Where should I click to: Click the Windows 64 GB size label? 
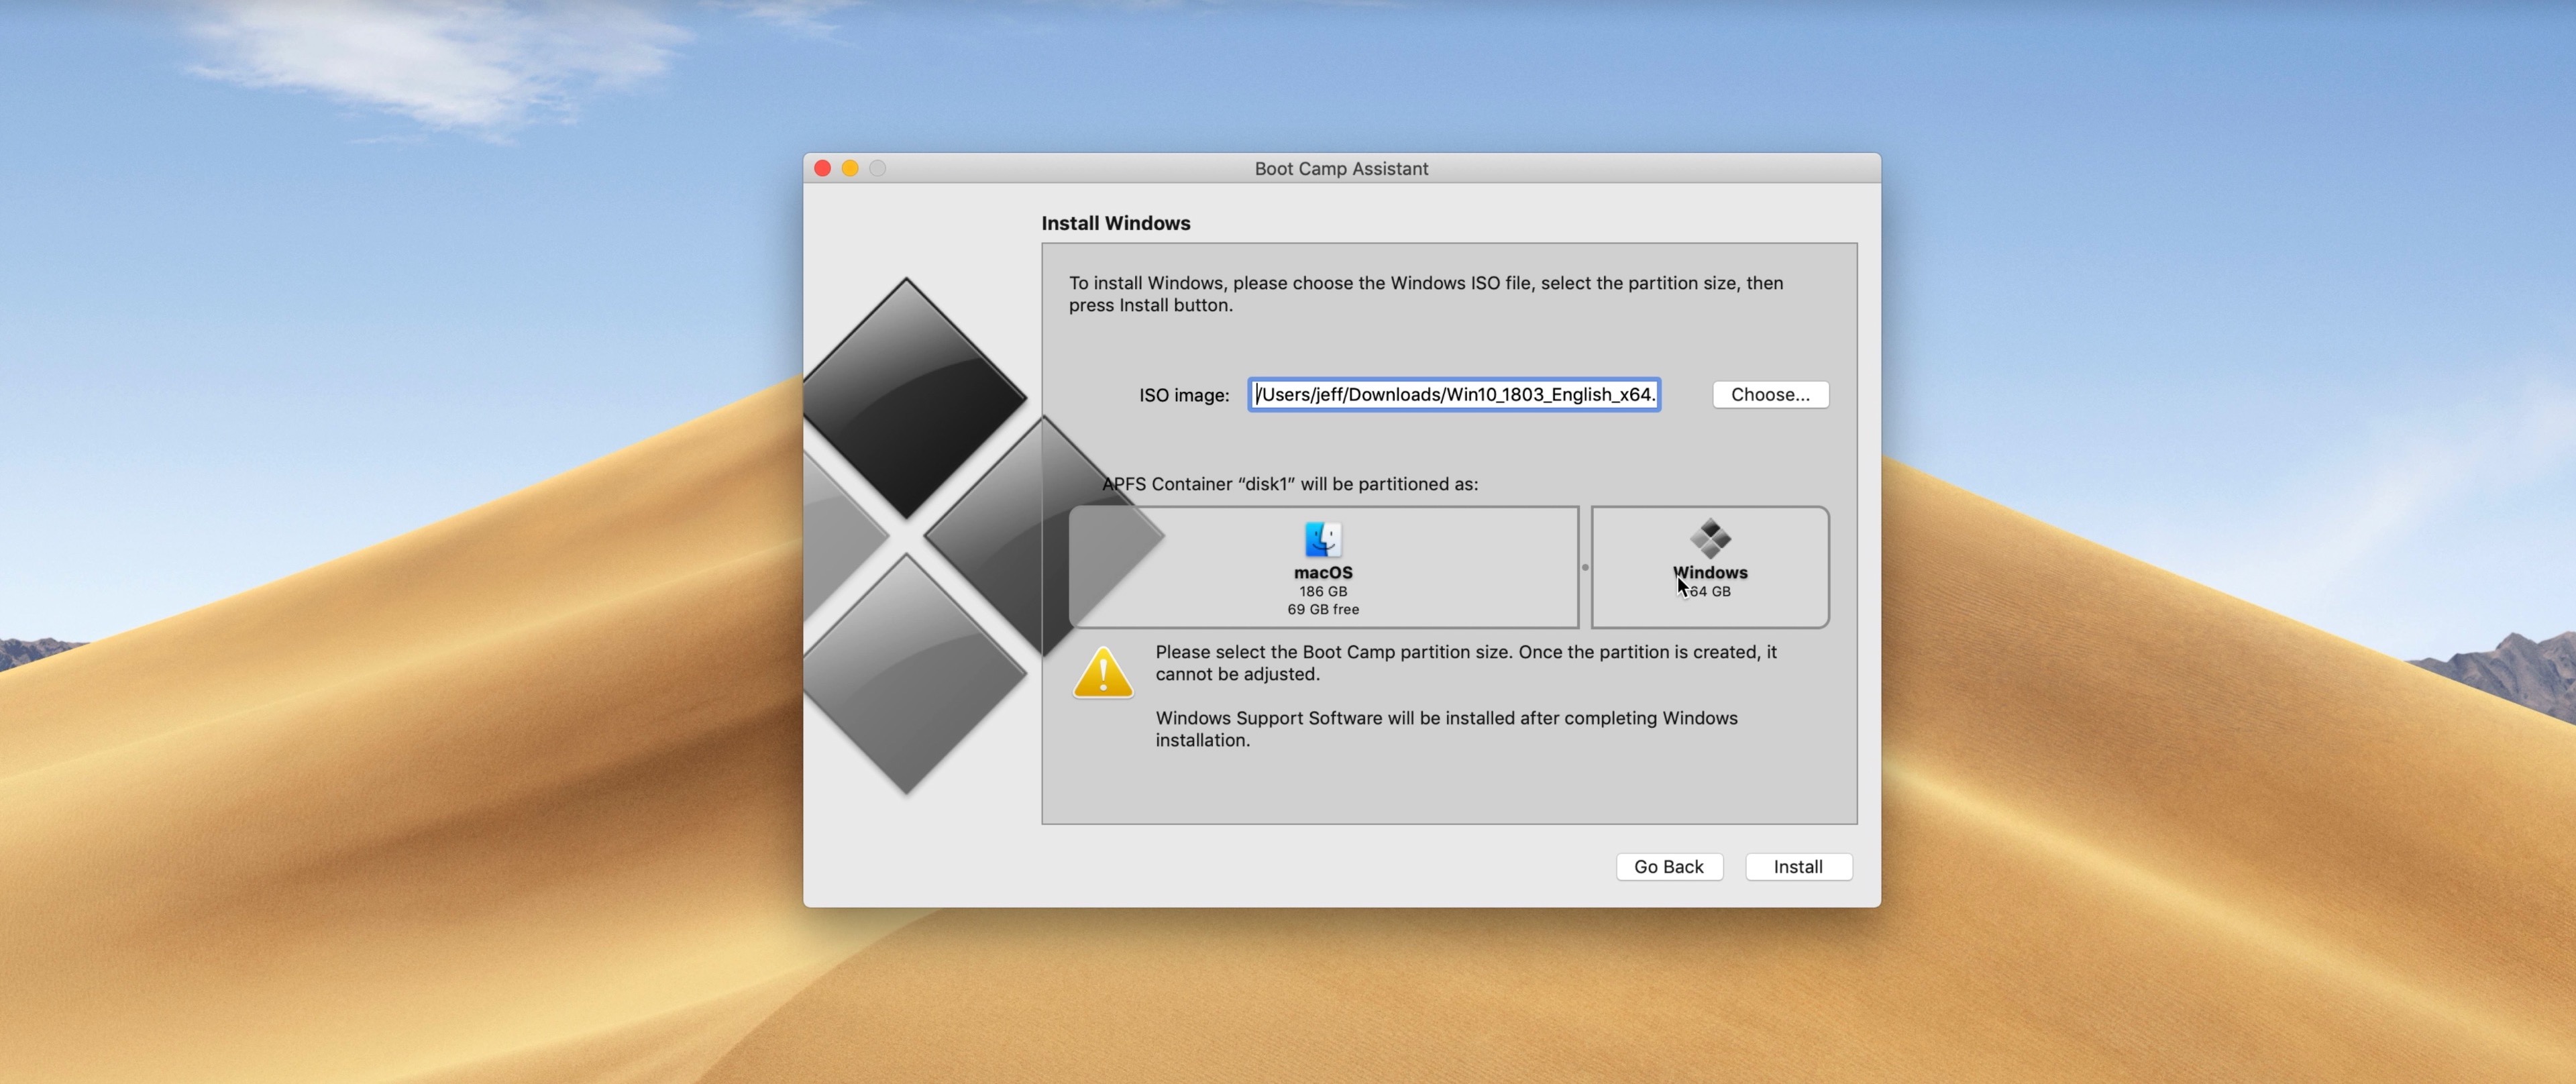(1710, 590)
